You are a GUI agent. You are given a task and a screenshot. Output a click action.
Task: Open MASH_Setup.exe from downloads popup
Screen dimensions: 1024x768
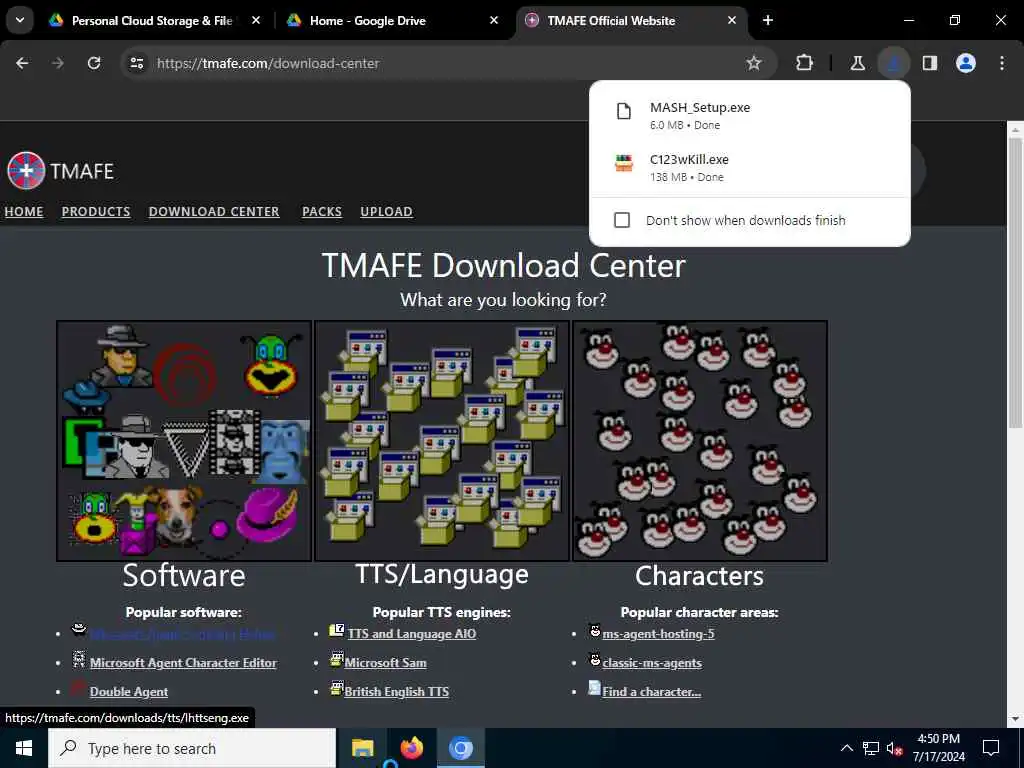(750, 116)
